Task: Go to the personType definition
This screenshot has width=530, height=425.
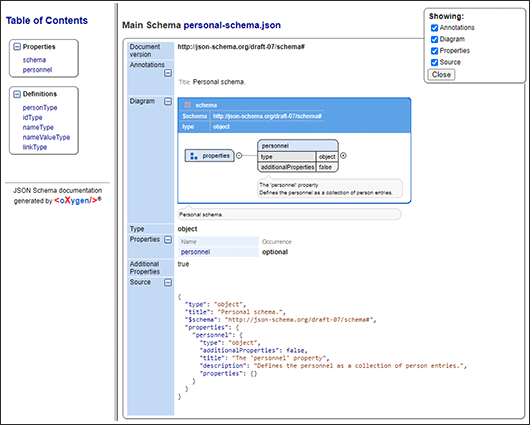Action: click(x=40, y=108)
